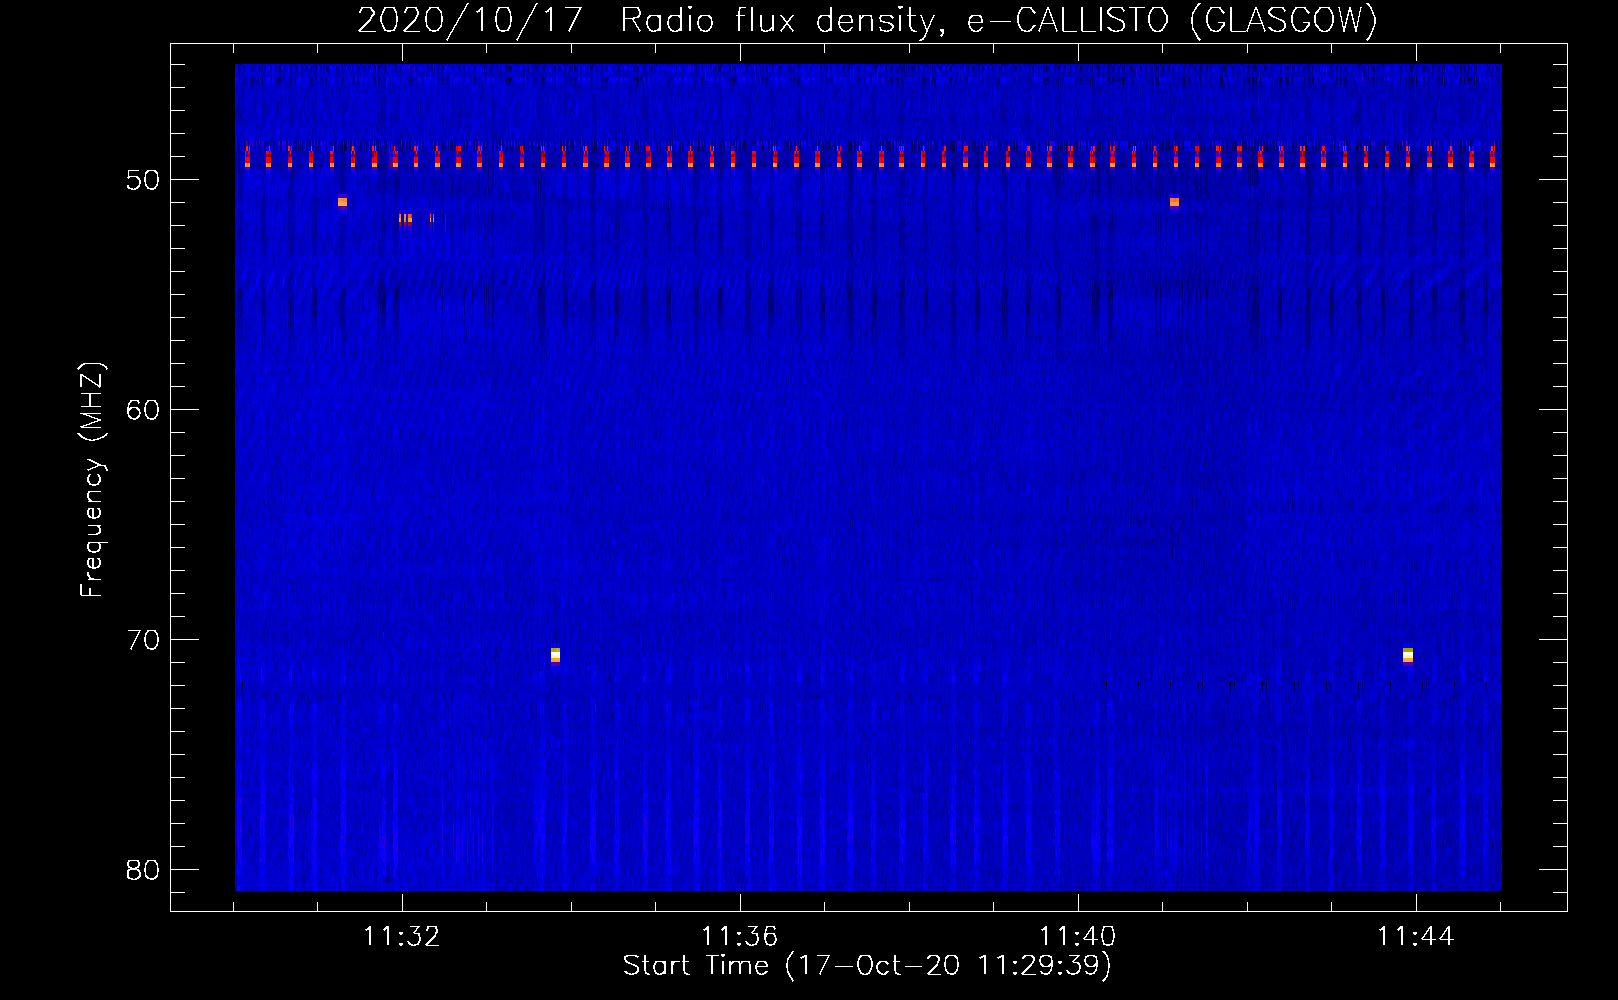Click the 'Start Time (17-Oct-20 11:29:39)' label
Viewport: 1618px width, 1000px height.
(867, 966)
